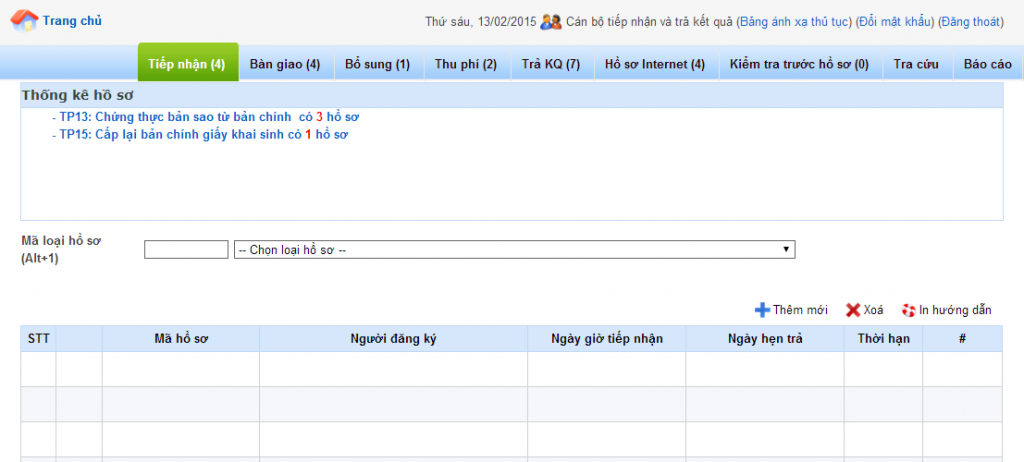
Task: Open the Tra cứu tab
Action: pos(916,64)
